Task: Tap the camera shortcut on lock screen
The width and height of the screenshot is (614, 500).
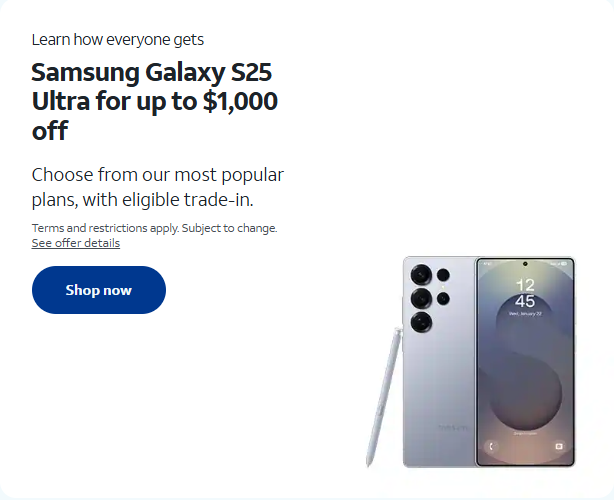Action: point(559,446)
